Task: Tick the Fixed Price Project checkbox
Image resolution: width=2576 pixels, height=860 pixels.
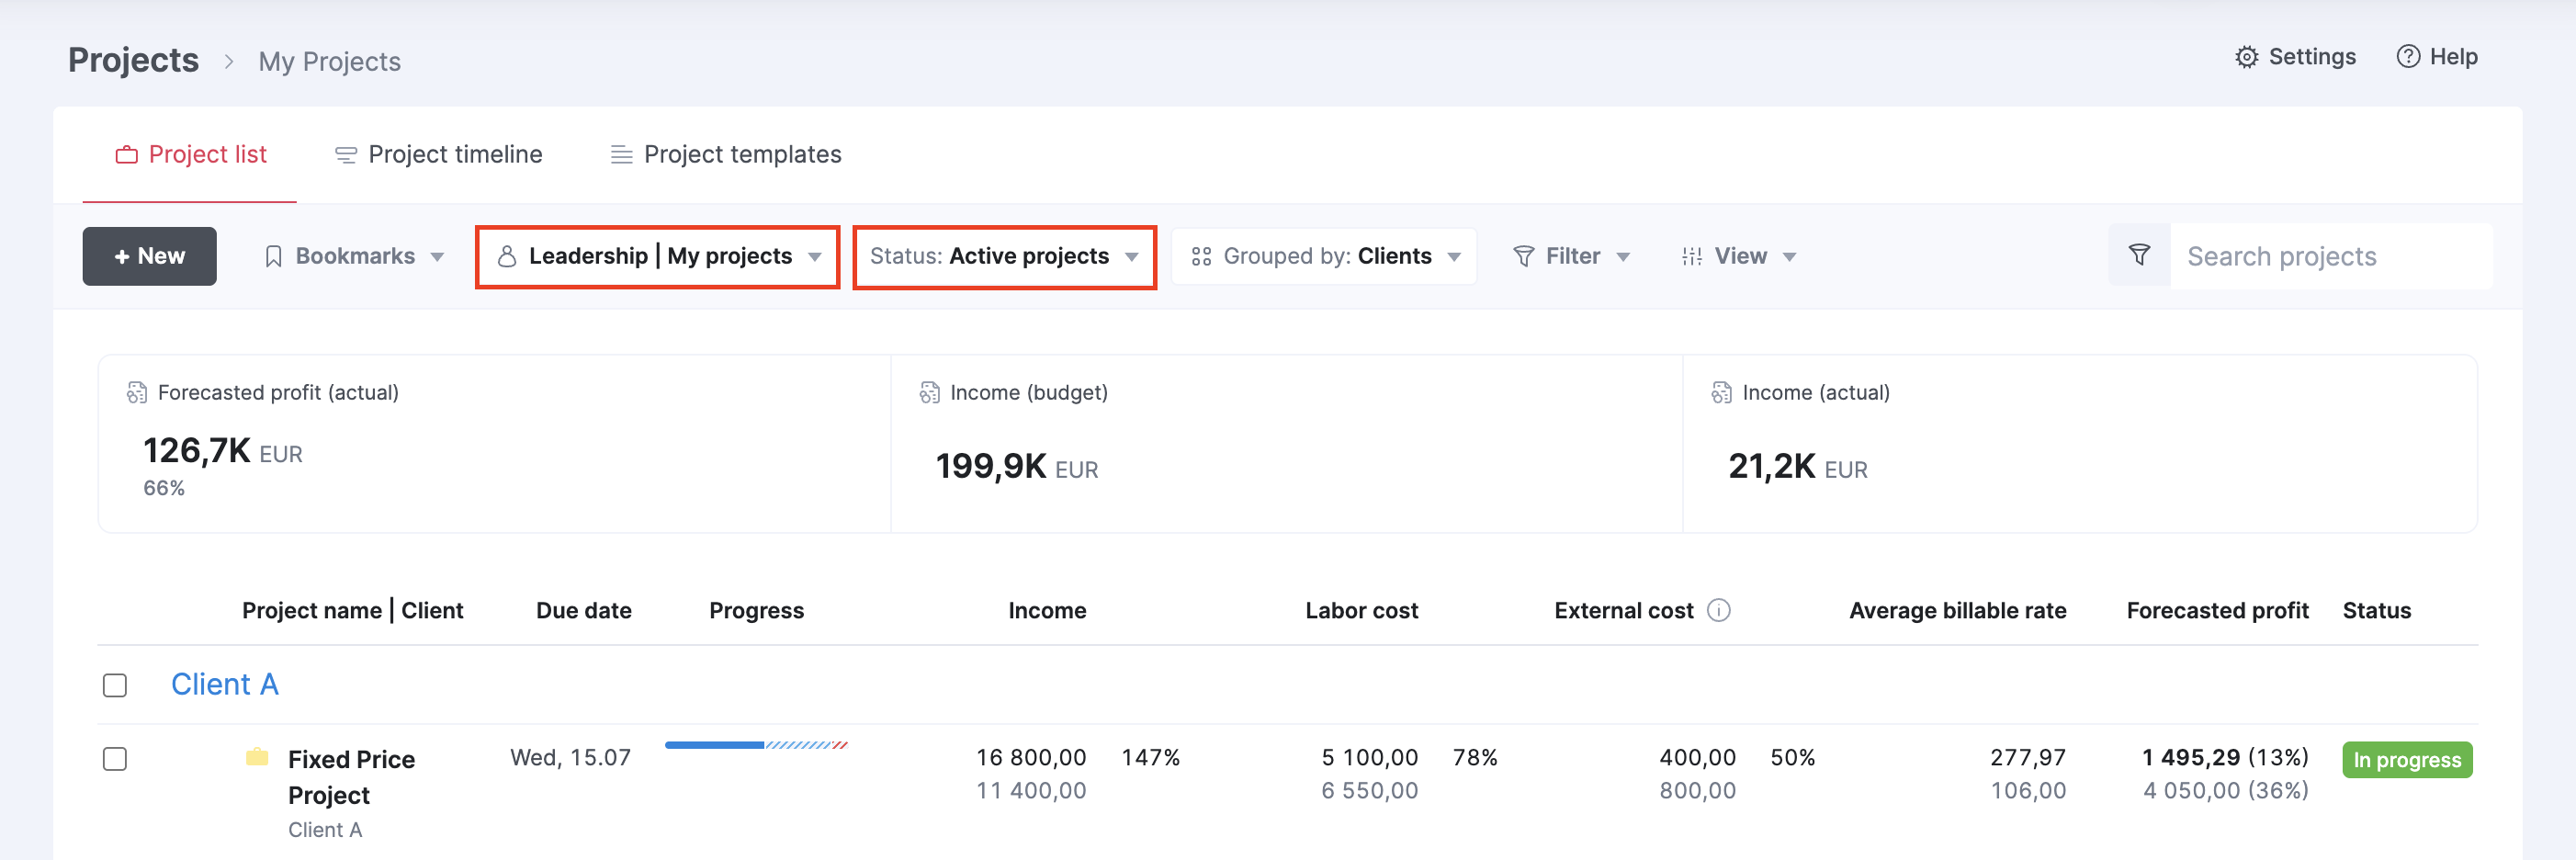Action: pos(115,759)
